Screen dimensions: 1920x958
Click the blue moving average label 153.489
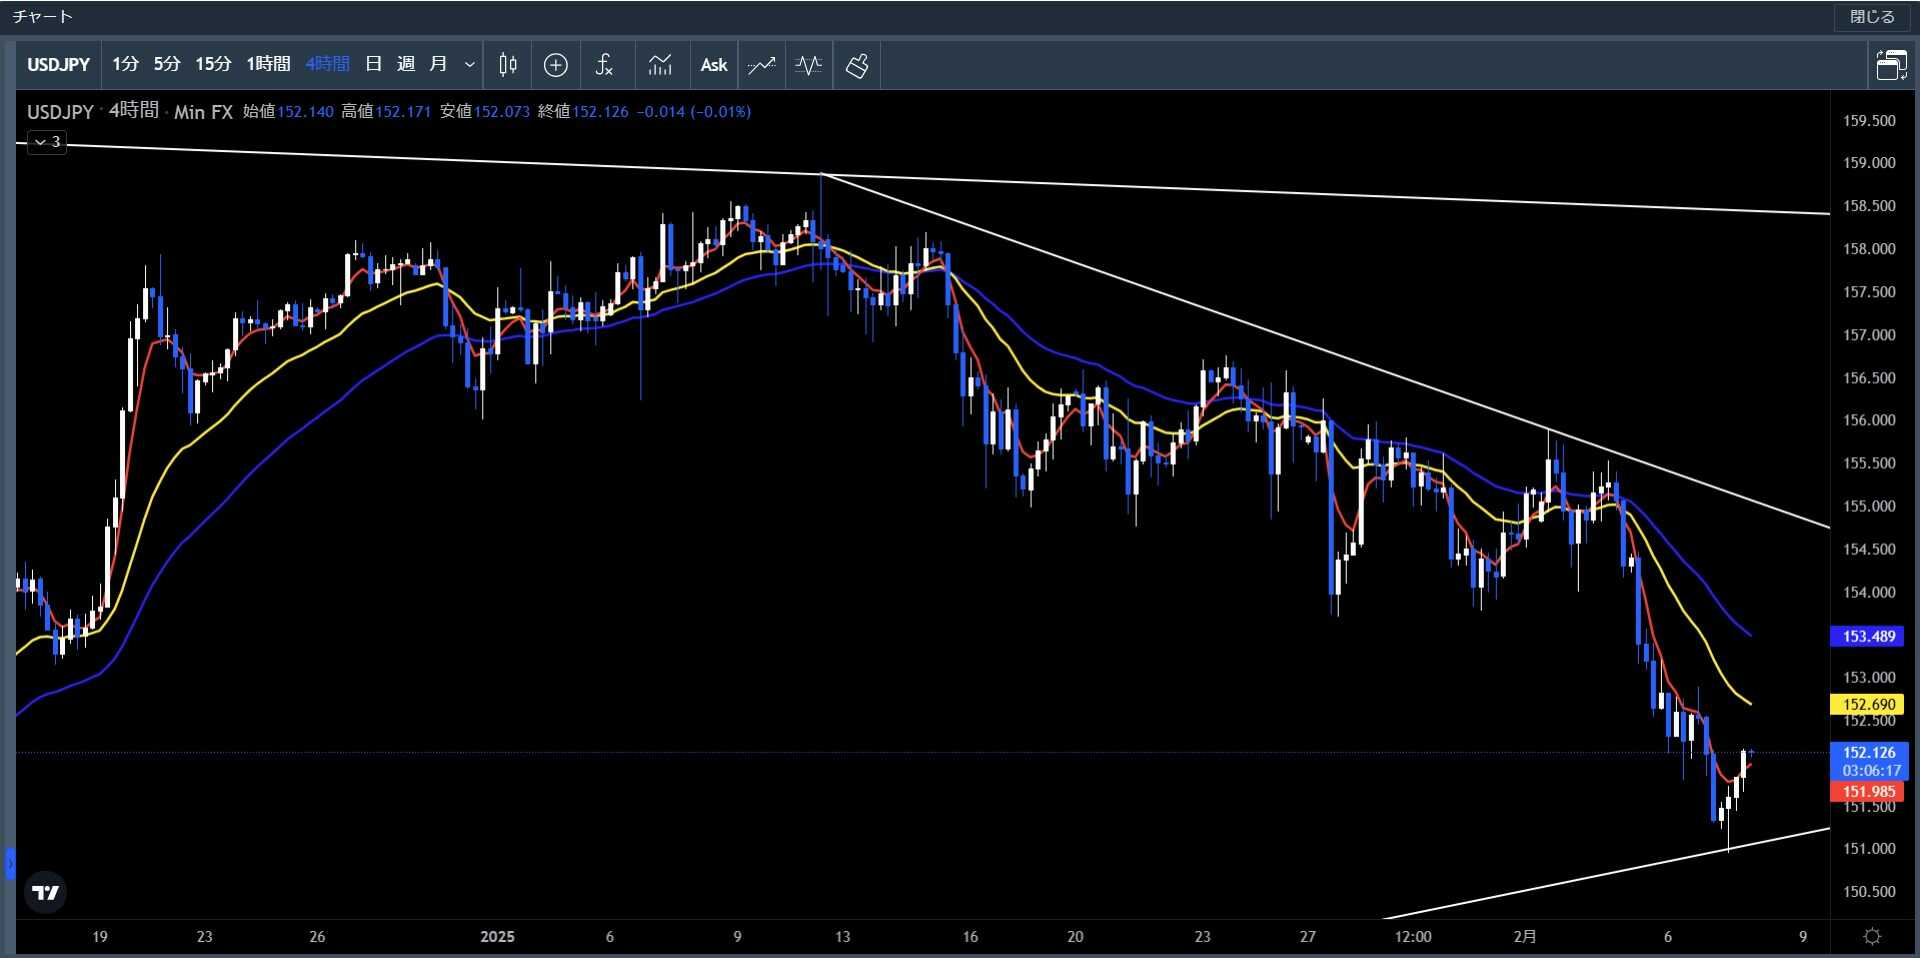(x=1869, y=636)
